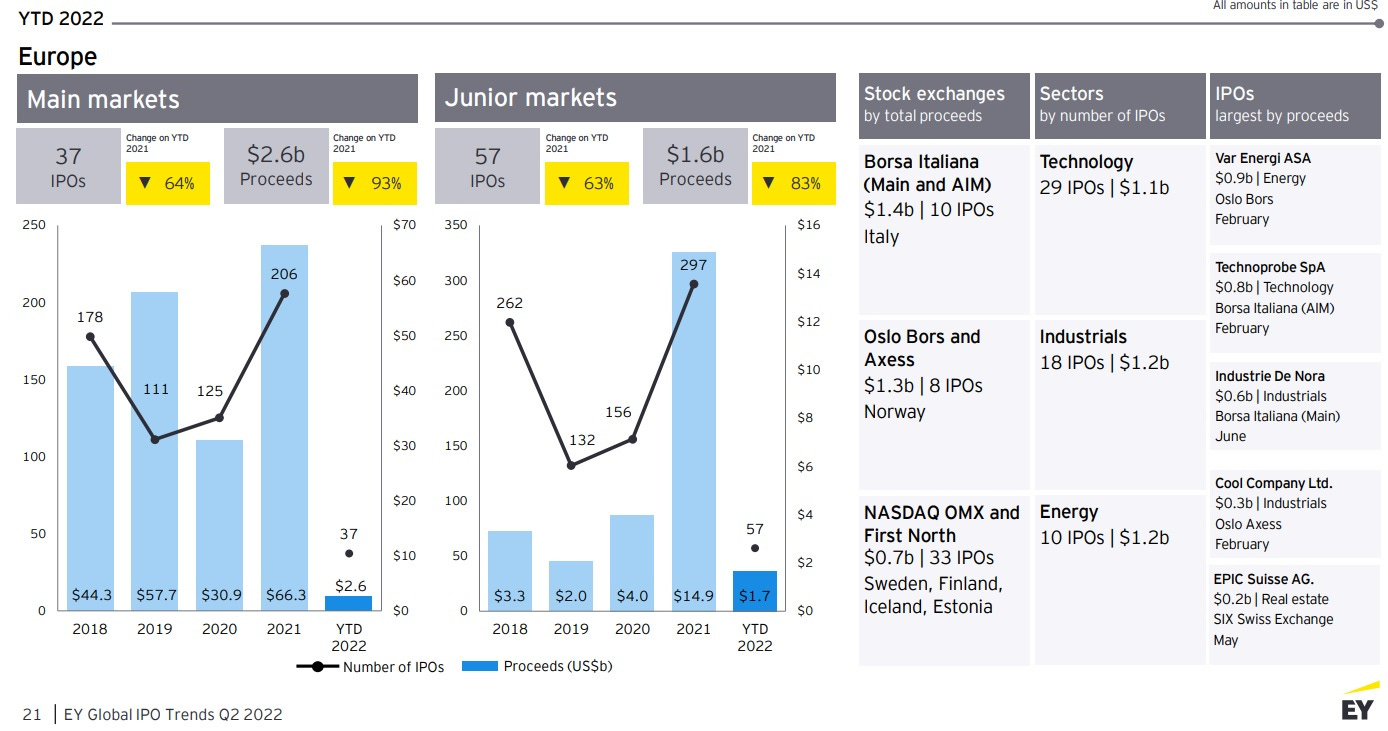Click the Cool Company Ltd. entry
This screenshot has height=731, width=1388.
1295,514
